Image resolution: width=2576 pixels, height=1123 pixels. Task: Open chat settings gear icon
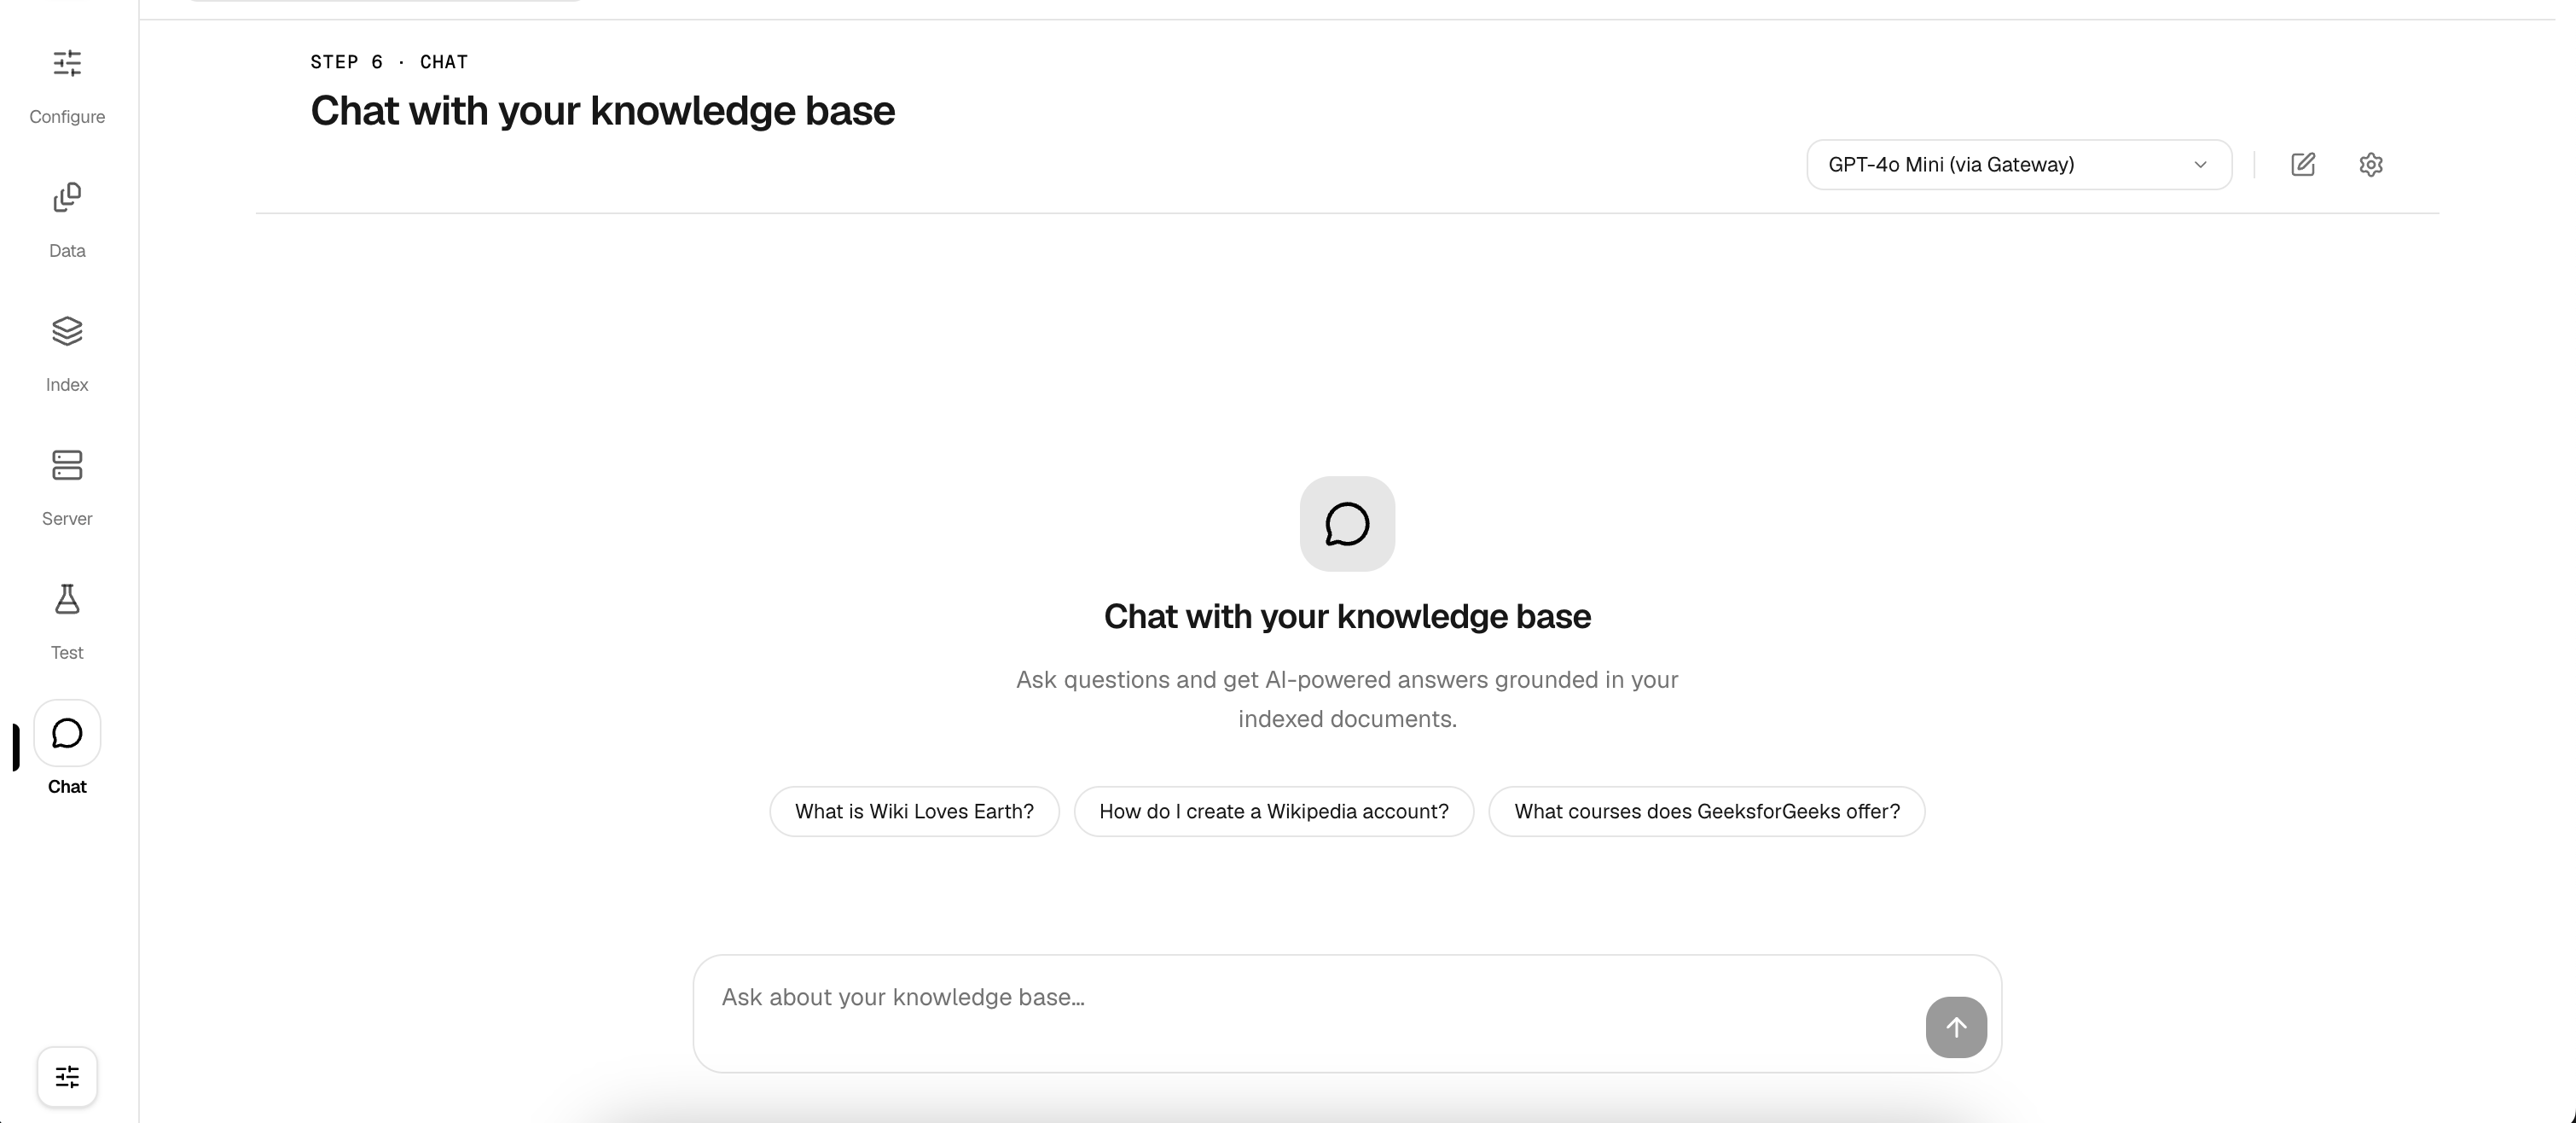pos(2371,164)
